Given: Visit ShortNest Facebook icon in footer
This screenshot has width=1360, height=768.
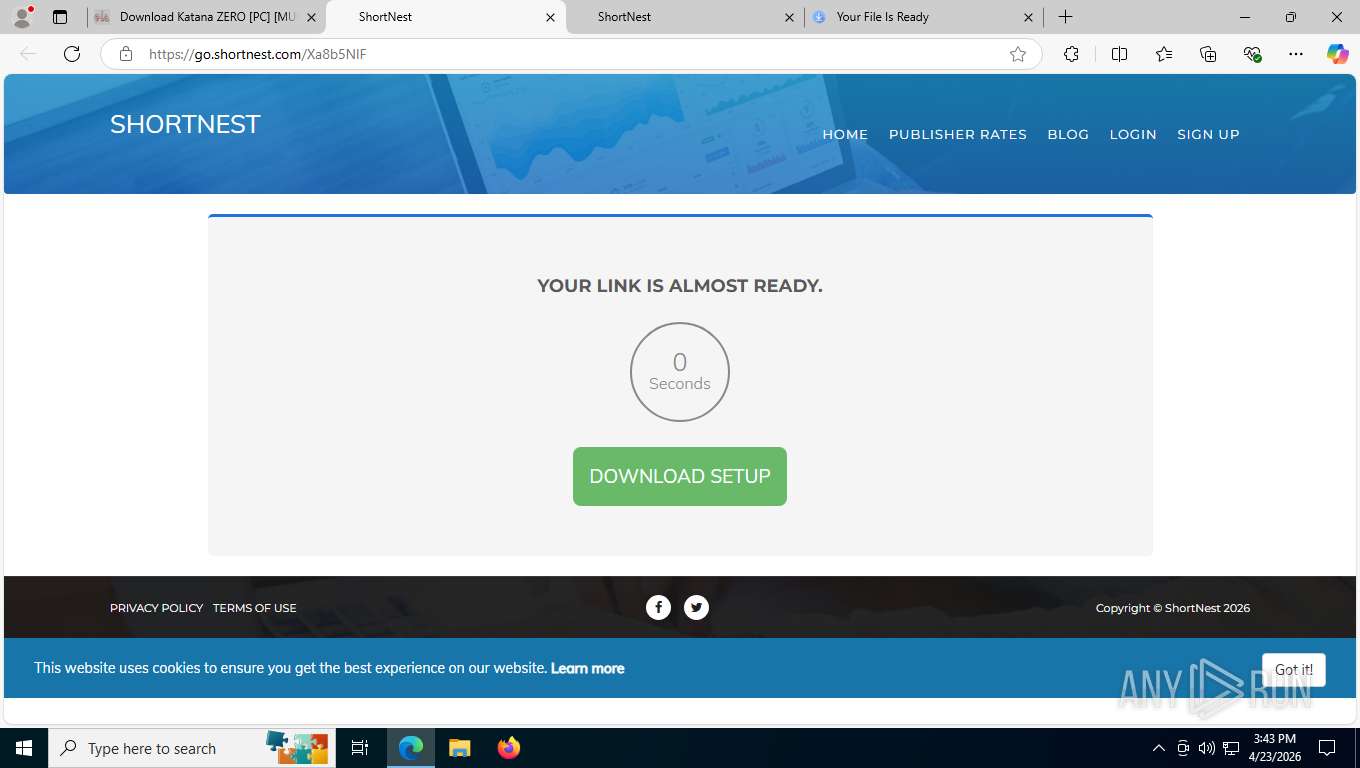Looking at the screenshot, I should coord(658,607).
